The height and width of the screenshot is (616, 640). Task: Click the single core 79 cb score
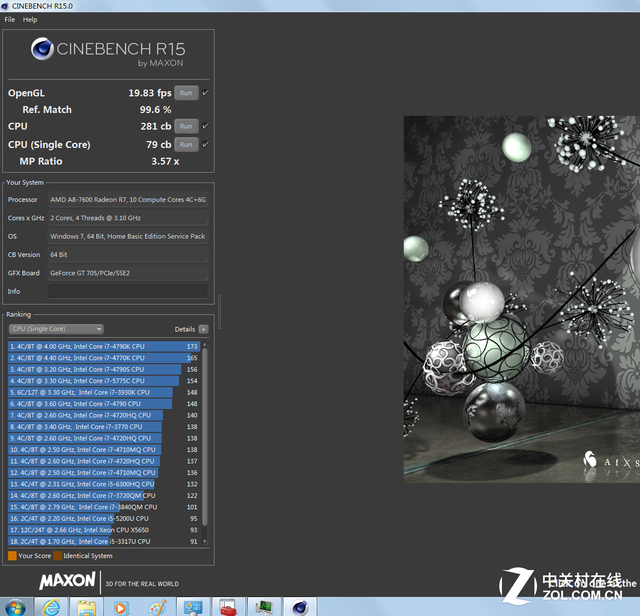point(159,145)
